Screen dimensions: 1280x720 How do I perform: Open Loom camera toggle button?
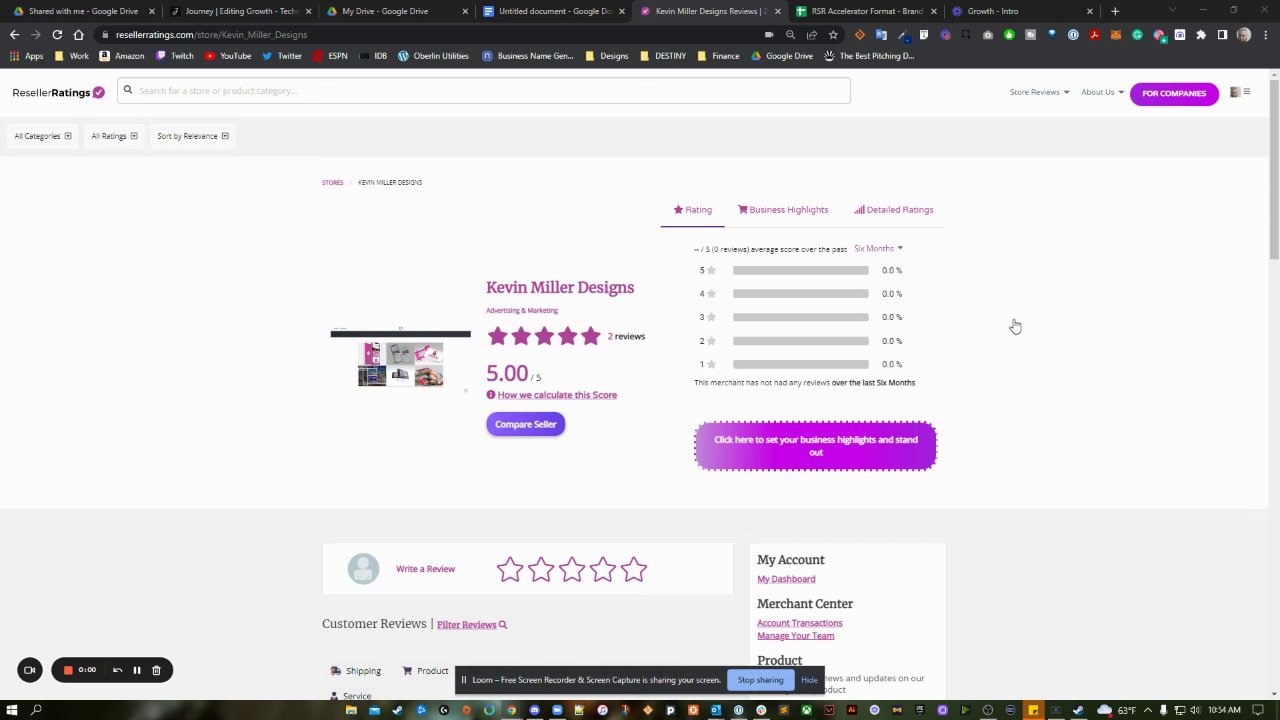(30, 670)
